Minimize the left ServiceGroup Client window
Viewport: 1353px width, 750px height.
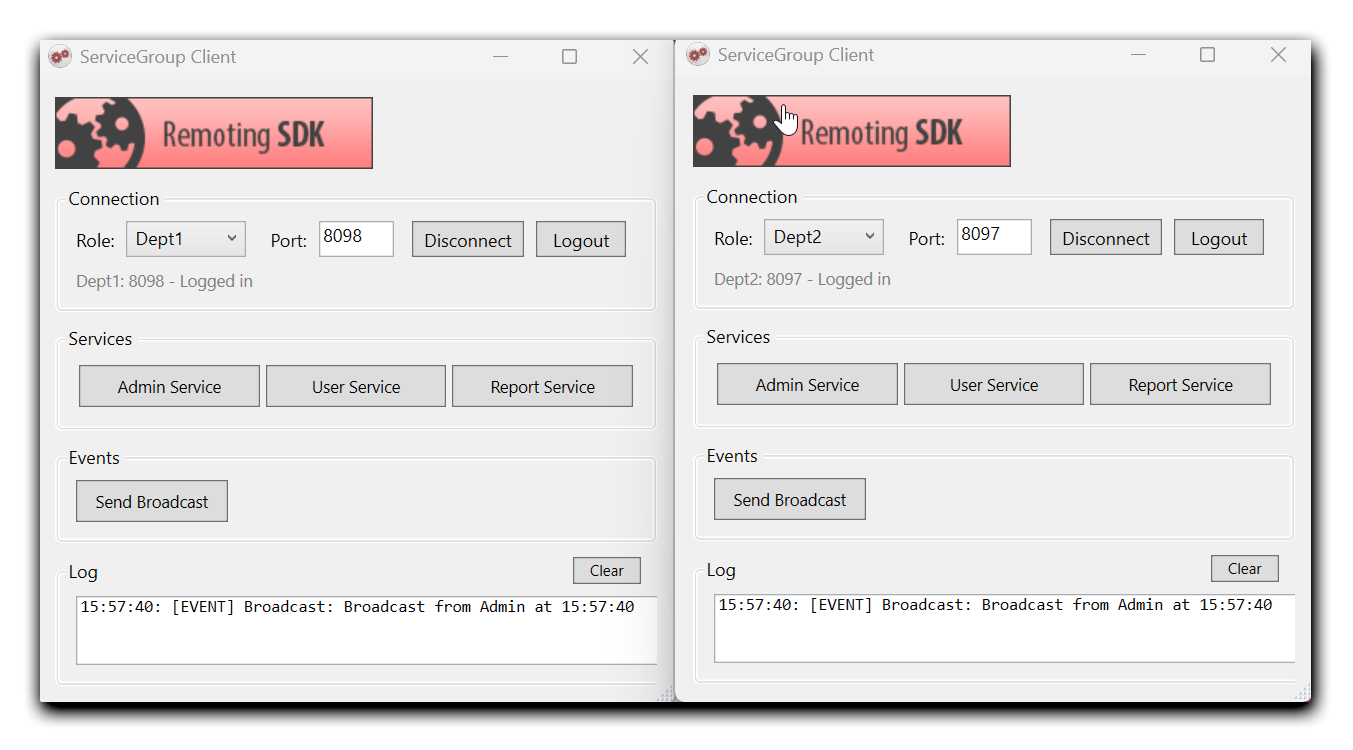coord(501,57)
